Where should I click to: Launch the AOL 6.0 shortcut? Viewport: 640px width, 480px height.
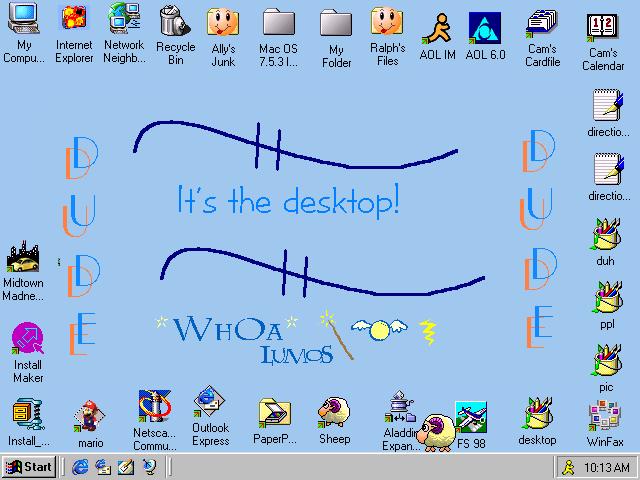[485, 28]
